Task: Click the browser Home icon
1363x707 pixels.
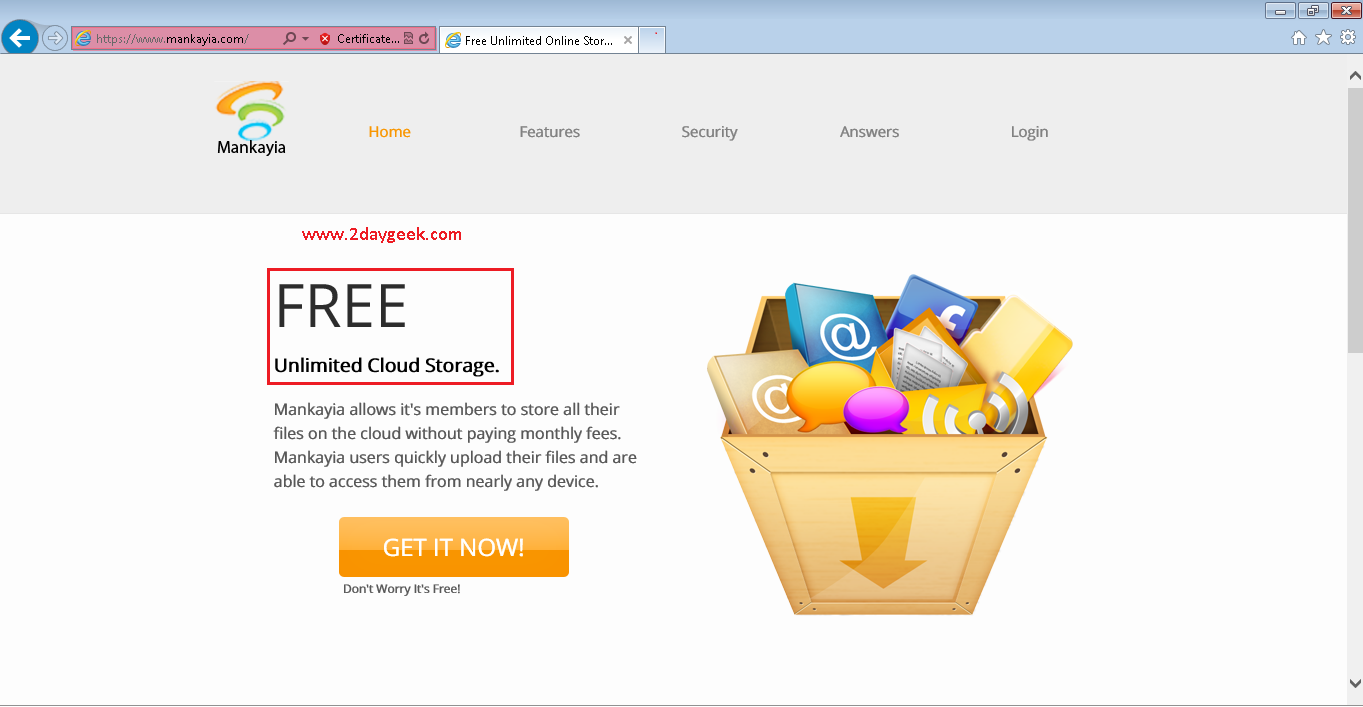Action: [x=1299, y=38]
